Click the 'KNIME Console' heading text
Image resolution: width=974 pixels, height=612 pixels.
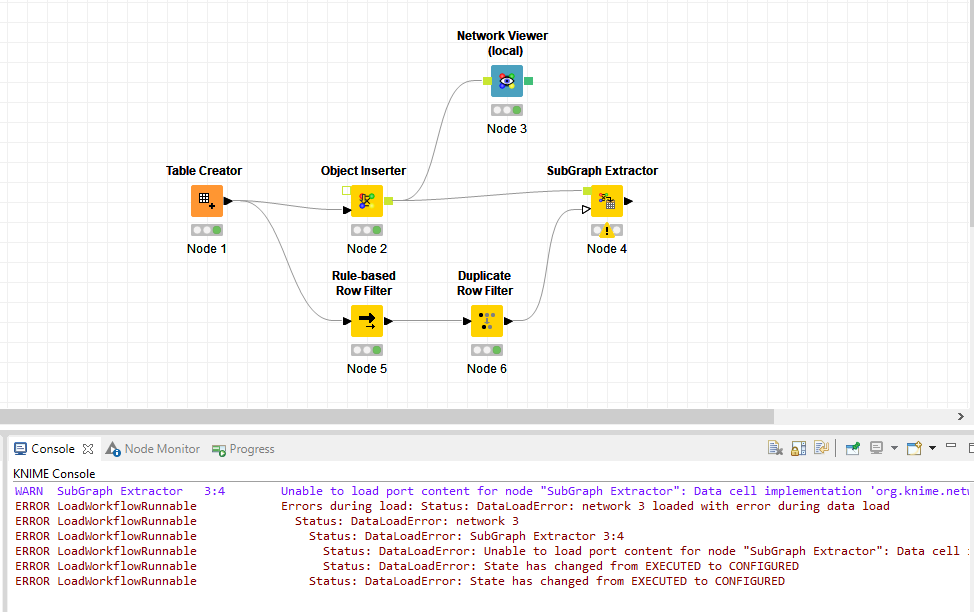(54, 473)
